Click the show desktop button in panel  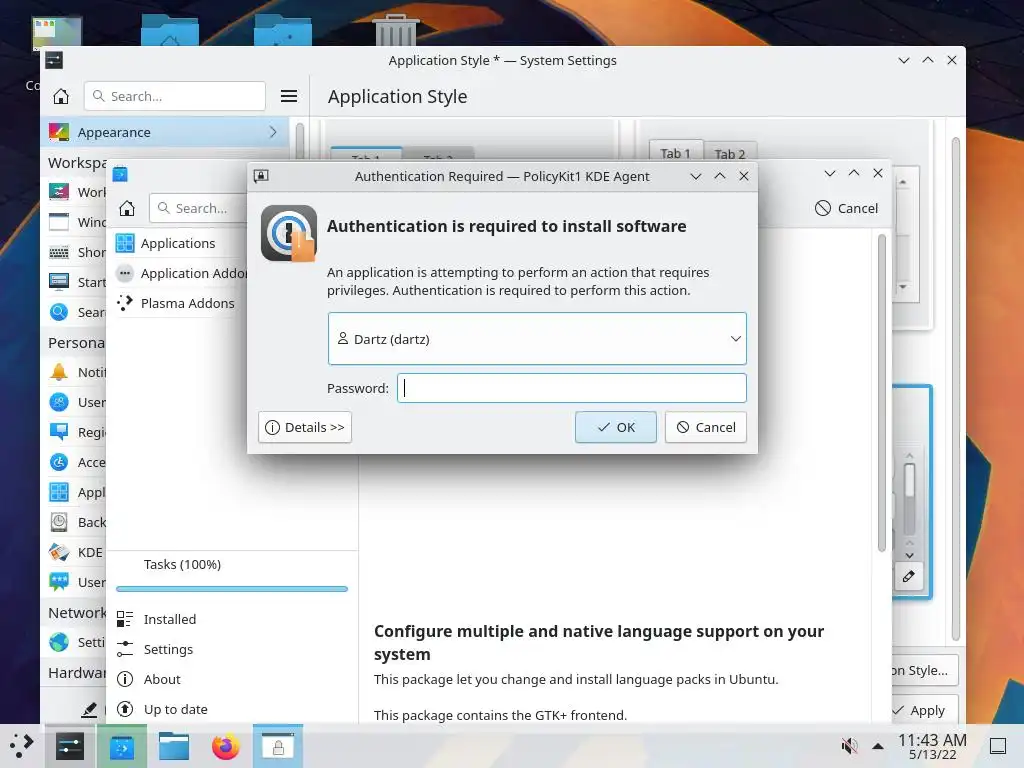998,746
